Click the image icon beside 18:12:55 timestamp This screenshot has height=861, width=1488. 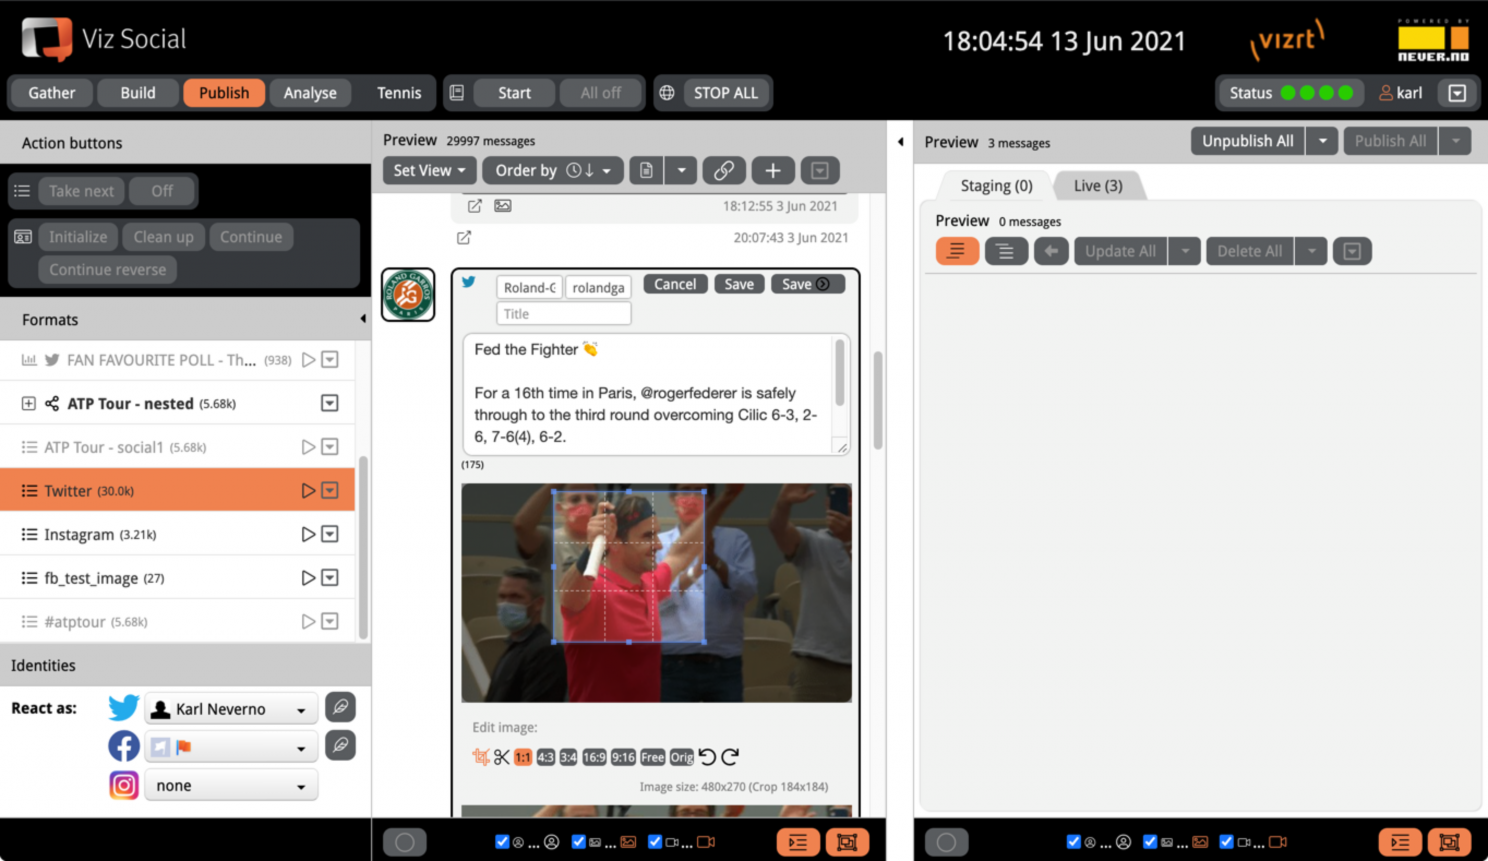tap(503, 206)
